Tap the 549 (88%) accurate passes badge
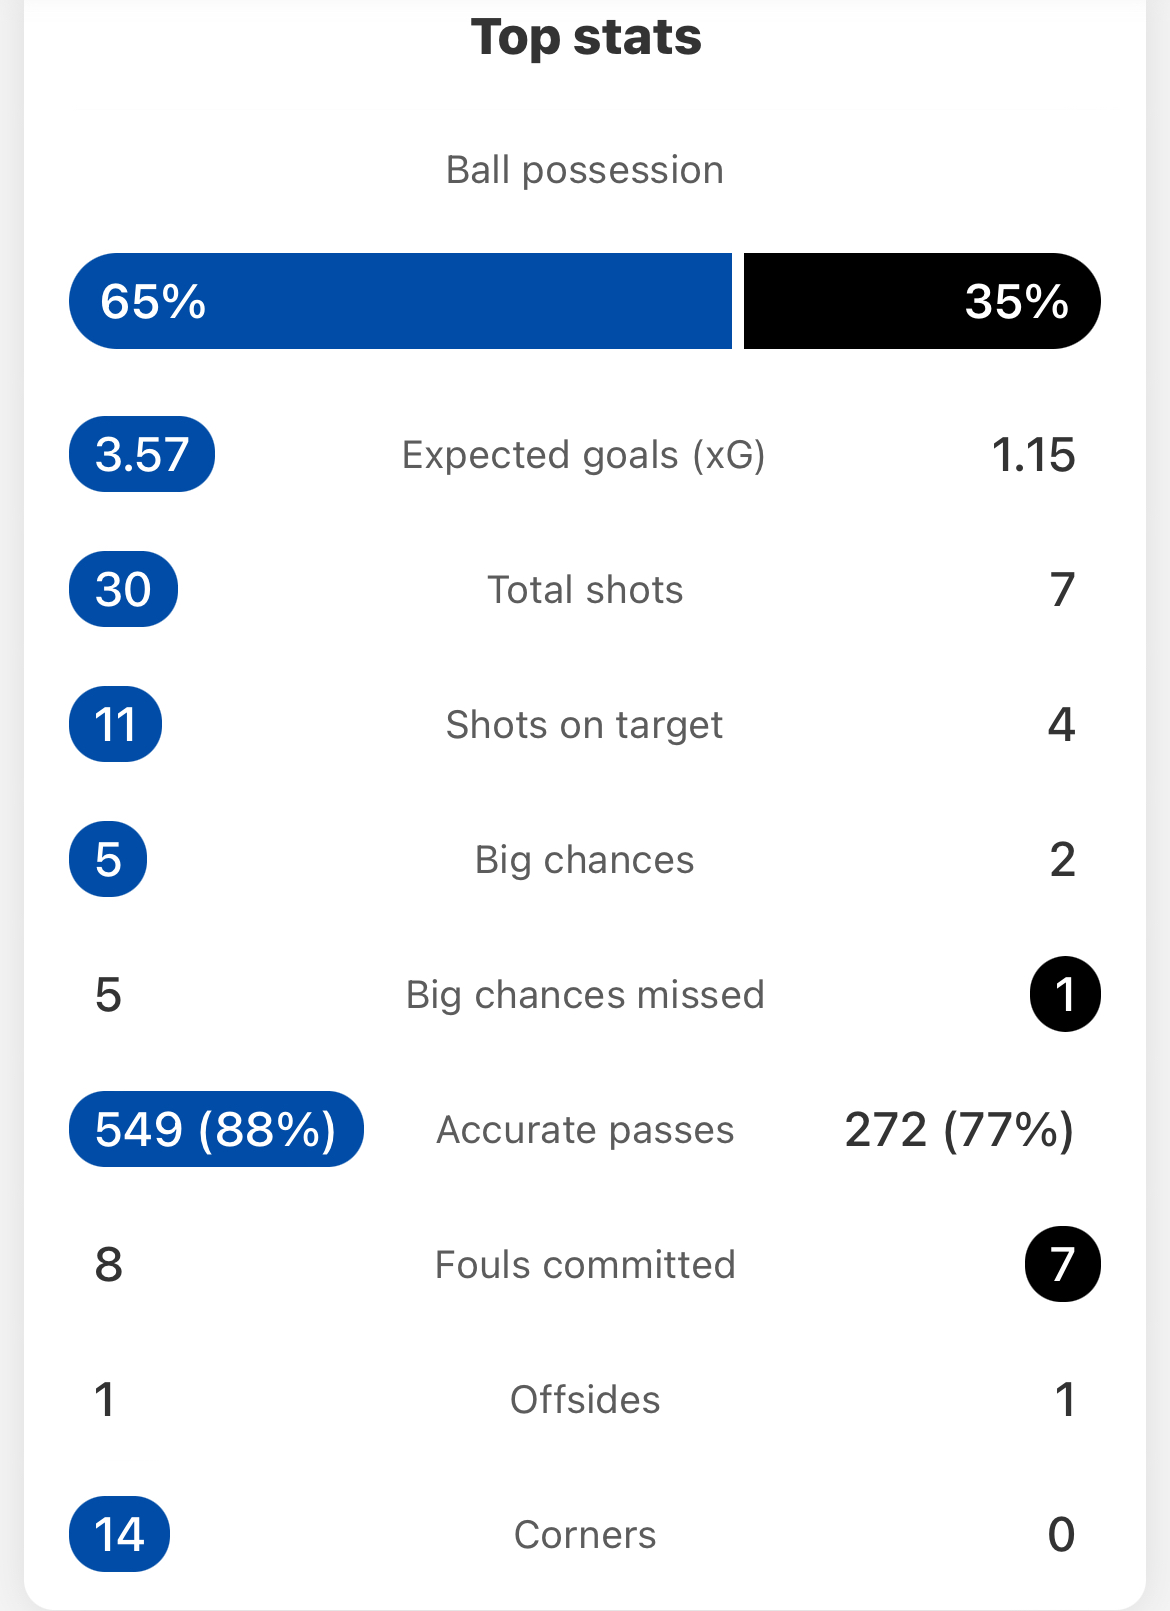Screen dimensions: 1170x1611 coord(216,1129)
